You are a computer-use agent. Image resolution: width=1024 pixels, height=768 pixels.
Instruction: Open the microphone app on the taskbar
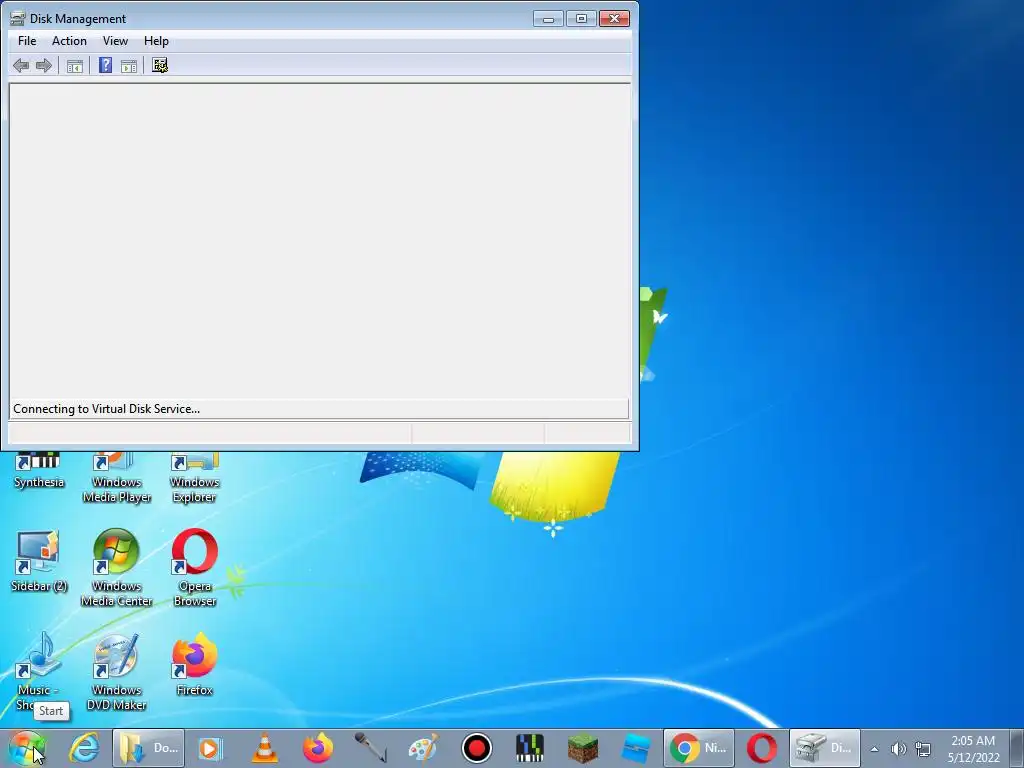pos(370,748)
